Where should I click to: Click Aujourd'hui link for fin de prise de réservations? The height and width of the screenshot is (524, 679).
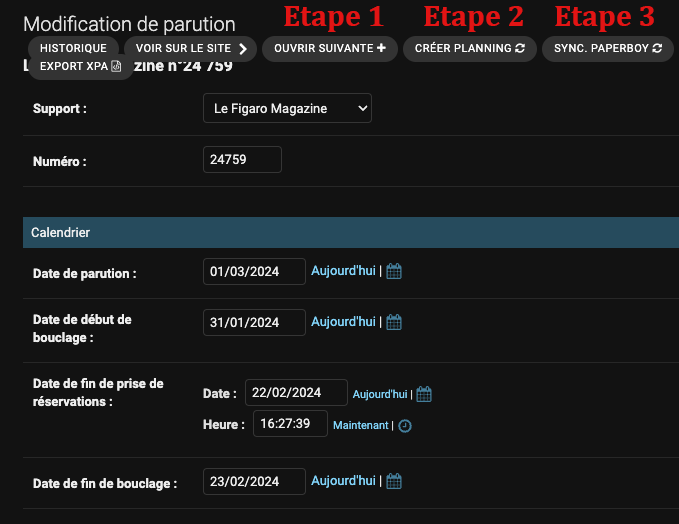380,395
